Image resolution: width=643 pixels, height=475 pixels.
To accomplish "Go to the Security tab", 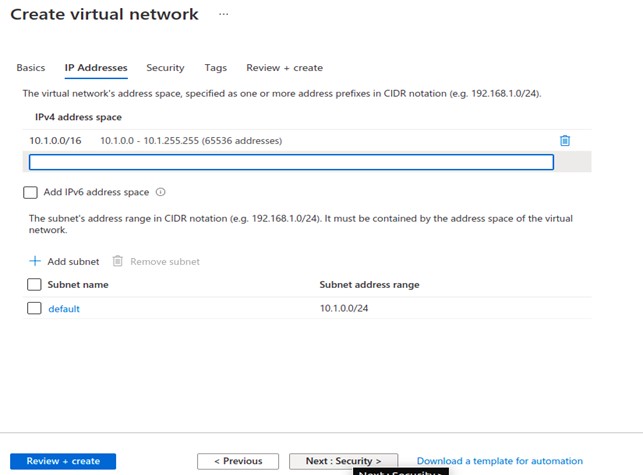I will pos(165,68).
